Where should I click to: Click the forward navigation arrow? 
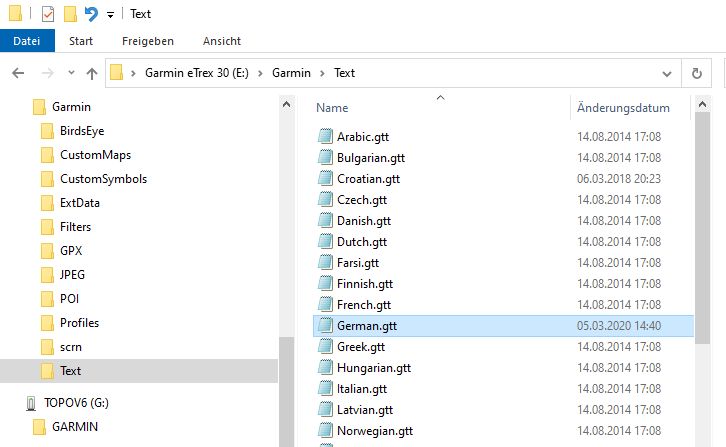pyautogui.click(x=47, y=73)
